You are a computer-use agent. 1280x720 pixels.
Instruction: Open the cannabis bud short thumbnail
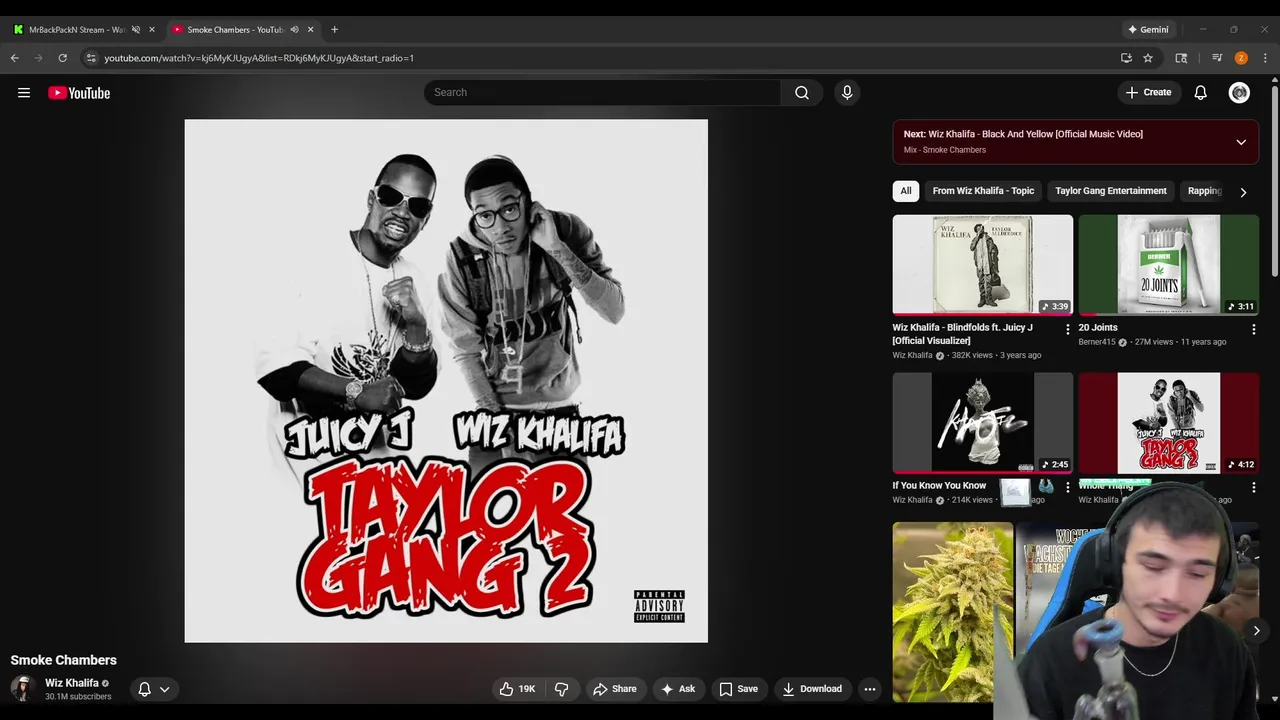[x=953, y=612]
